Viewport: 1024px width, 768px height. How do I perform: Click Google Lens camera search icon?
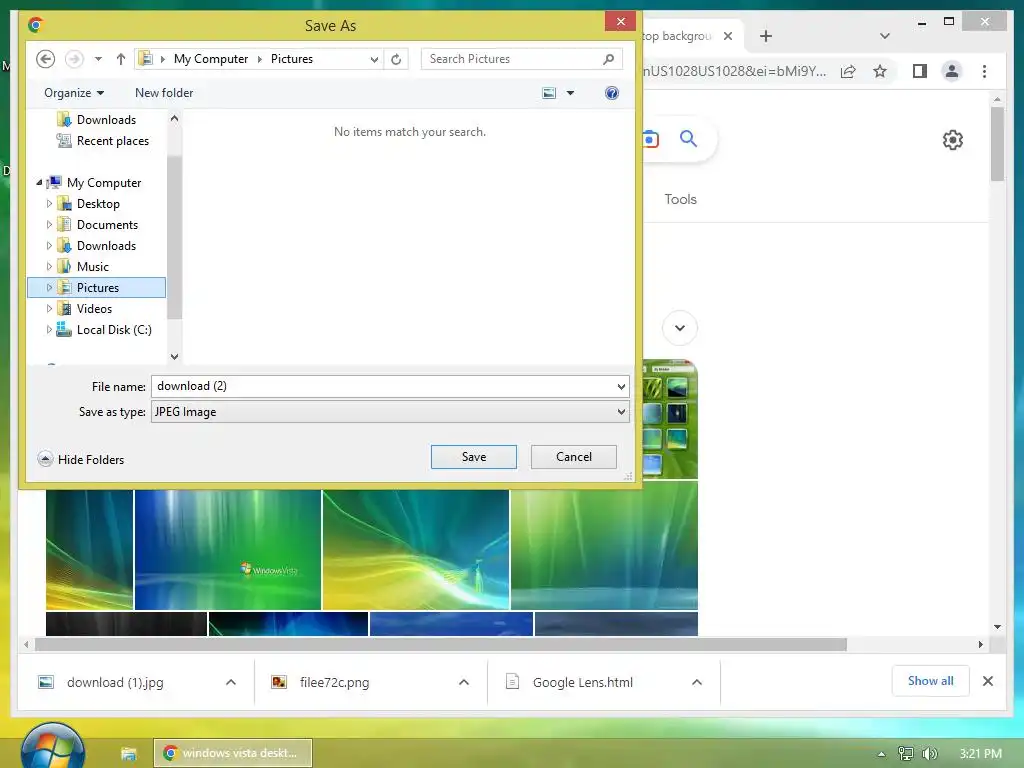(x=651, y=139)
